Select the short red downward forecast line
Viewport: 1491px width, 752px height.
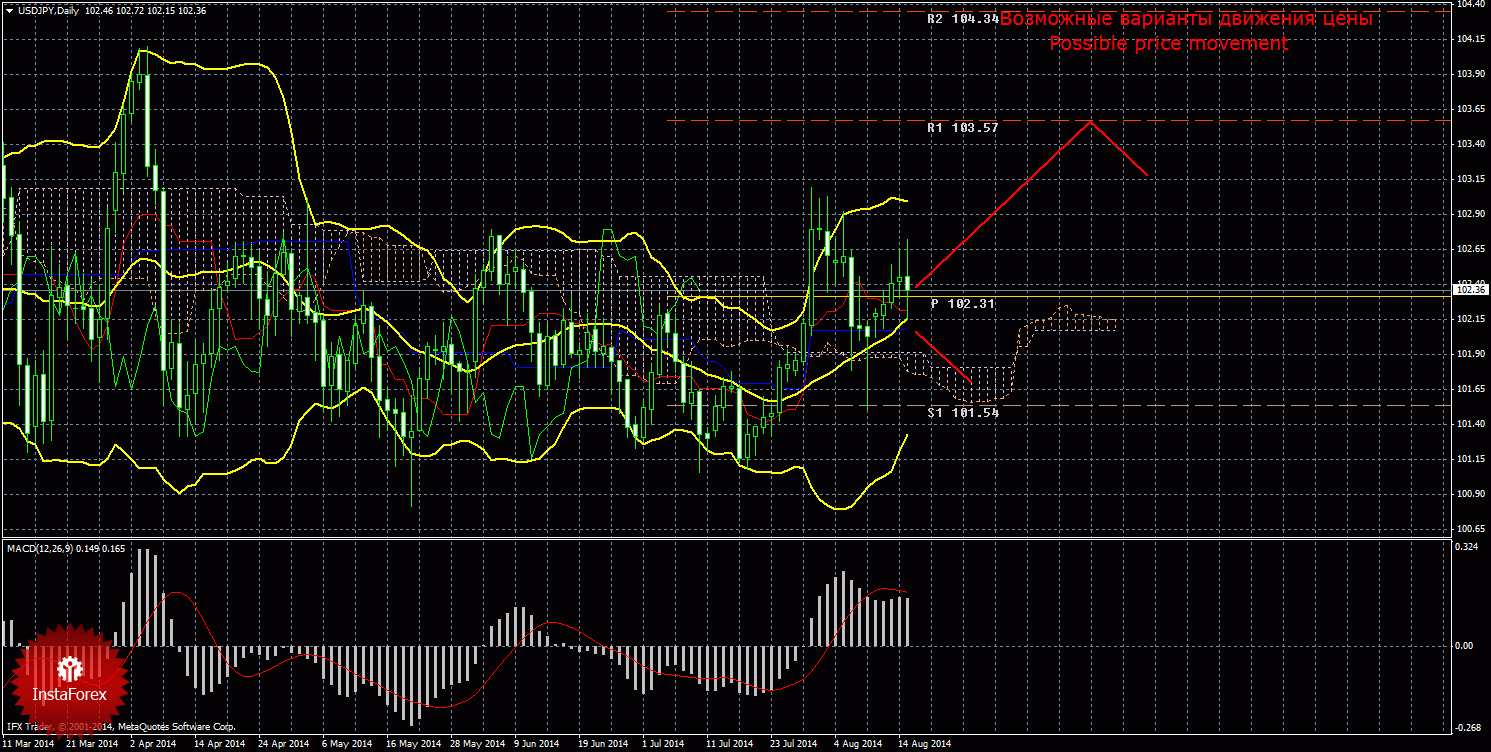coord(942,357)
